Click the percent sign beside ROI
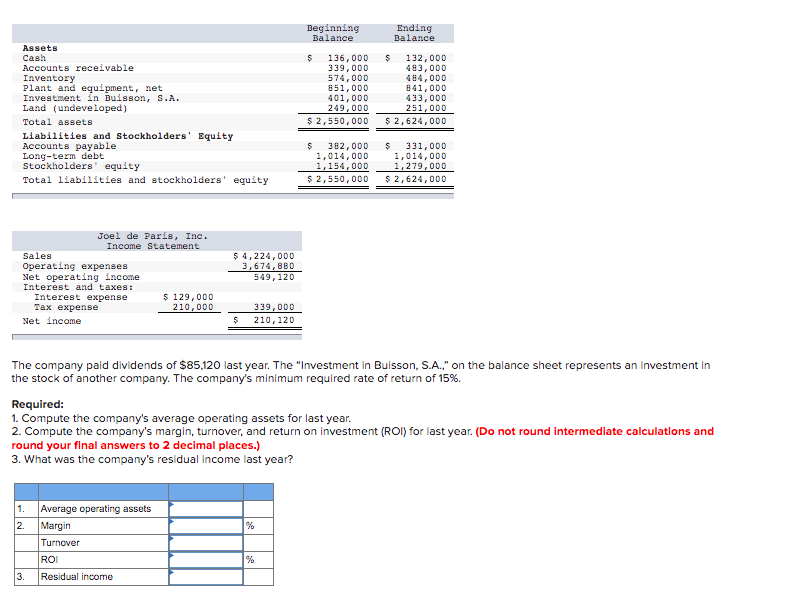 pyautogui.click(x=250, y=559)
